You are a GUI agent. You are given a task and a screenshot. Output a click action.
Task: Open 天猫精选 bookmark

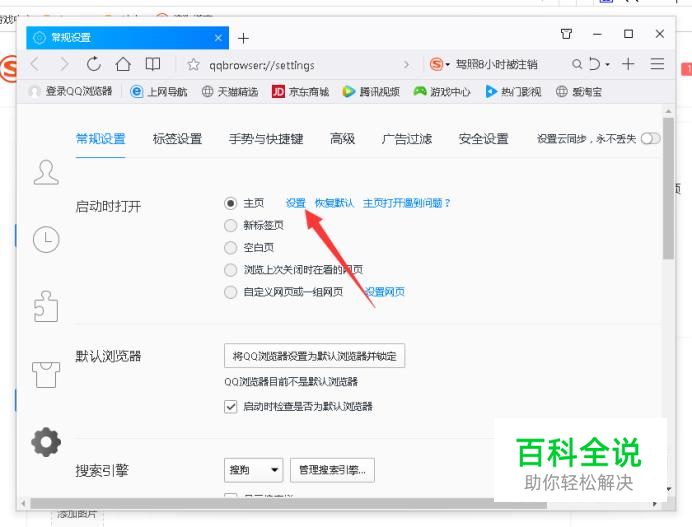tap(230, 91)
